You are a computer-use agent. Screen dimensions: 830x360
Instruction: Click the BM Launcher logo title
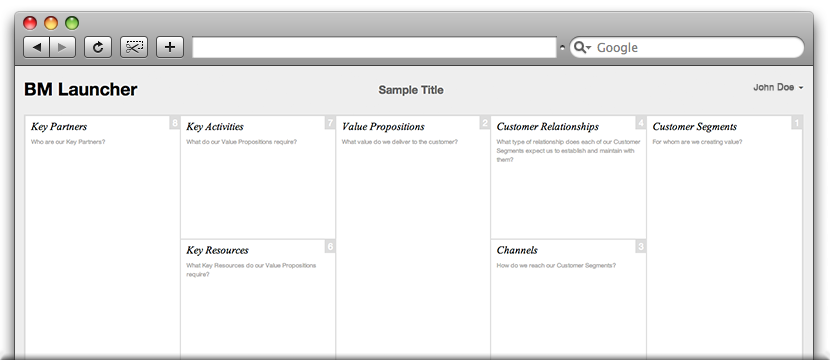[x=80, y=89]
